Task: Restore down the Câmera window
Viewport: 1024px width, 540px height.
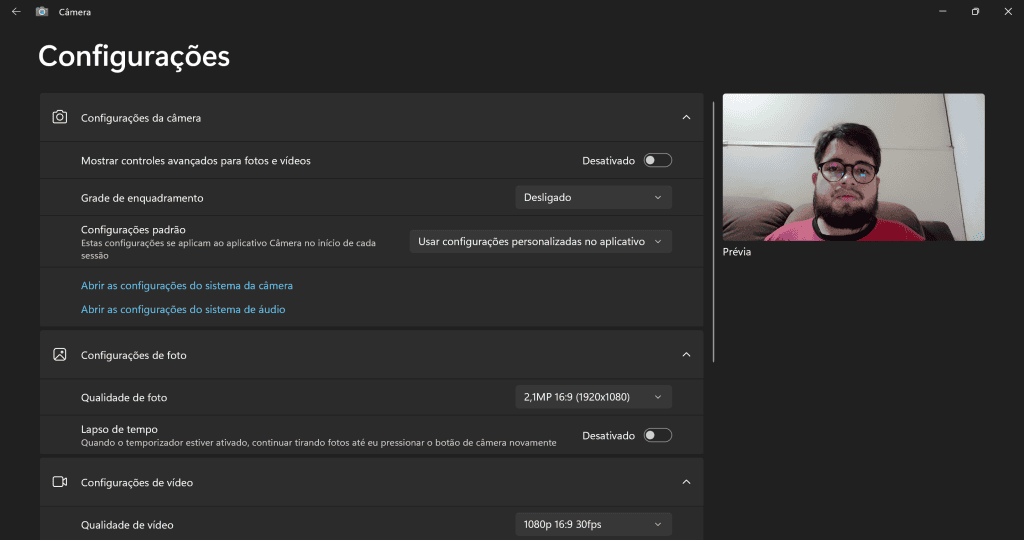Action: pos(975,11)
